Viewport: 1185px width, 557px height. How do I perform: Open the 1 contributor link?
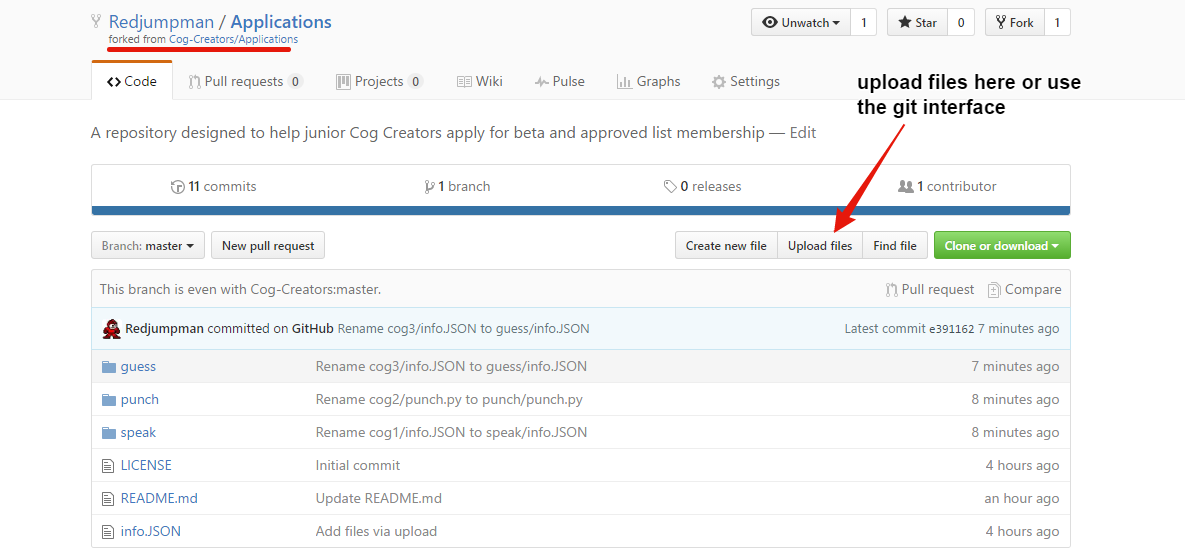947,187
